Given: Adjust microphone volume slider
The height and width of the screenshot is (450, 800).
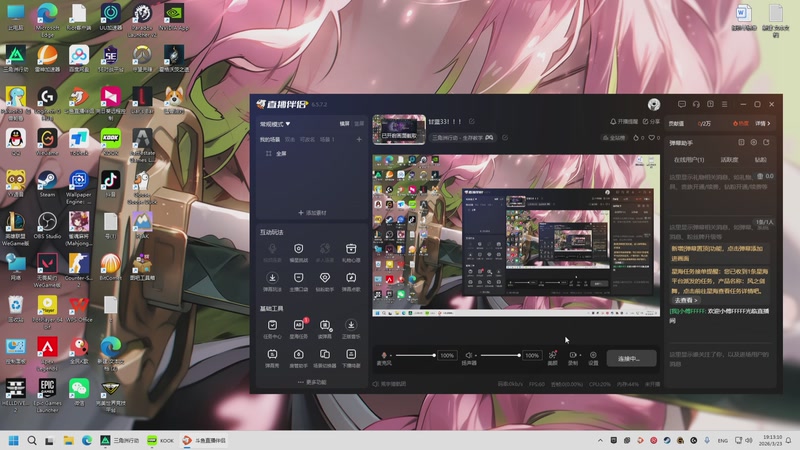Looking at the screenshot, I should pyautogui.click(x=415, y=355).
